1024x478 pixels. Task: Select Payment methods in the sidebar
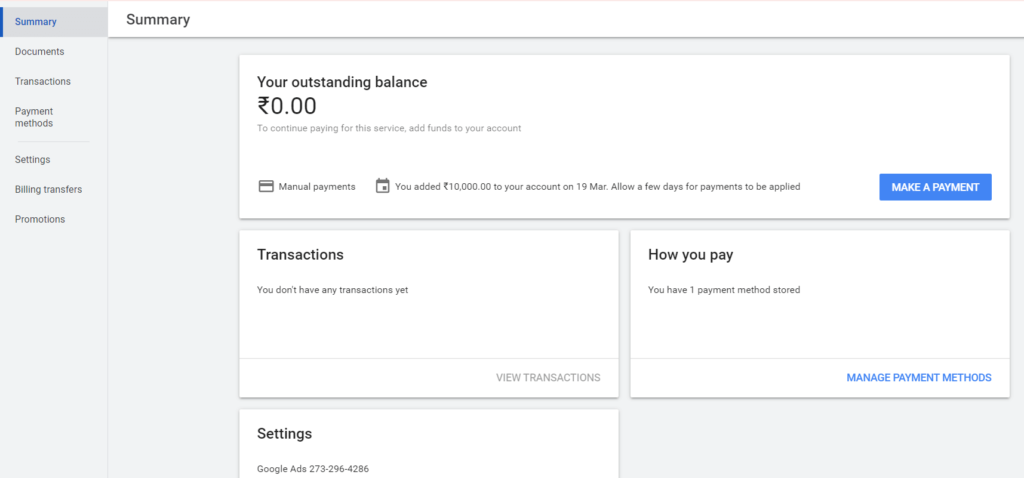34,117
